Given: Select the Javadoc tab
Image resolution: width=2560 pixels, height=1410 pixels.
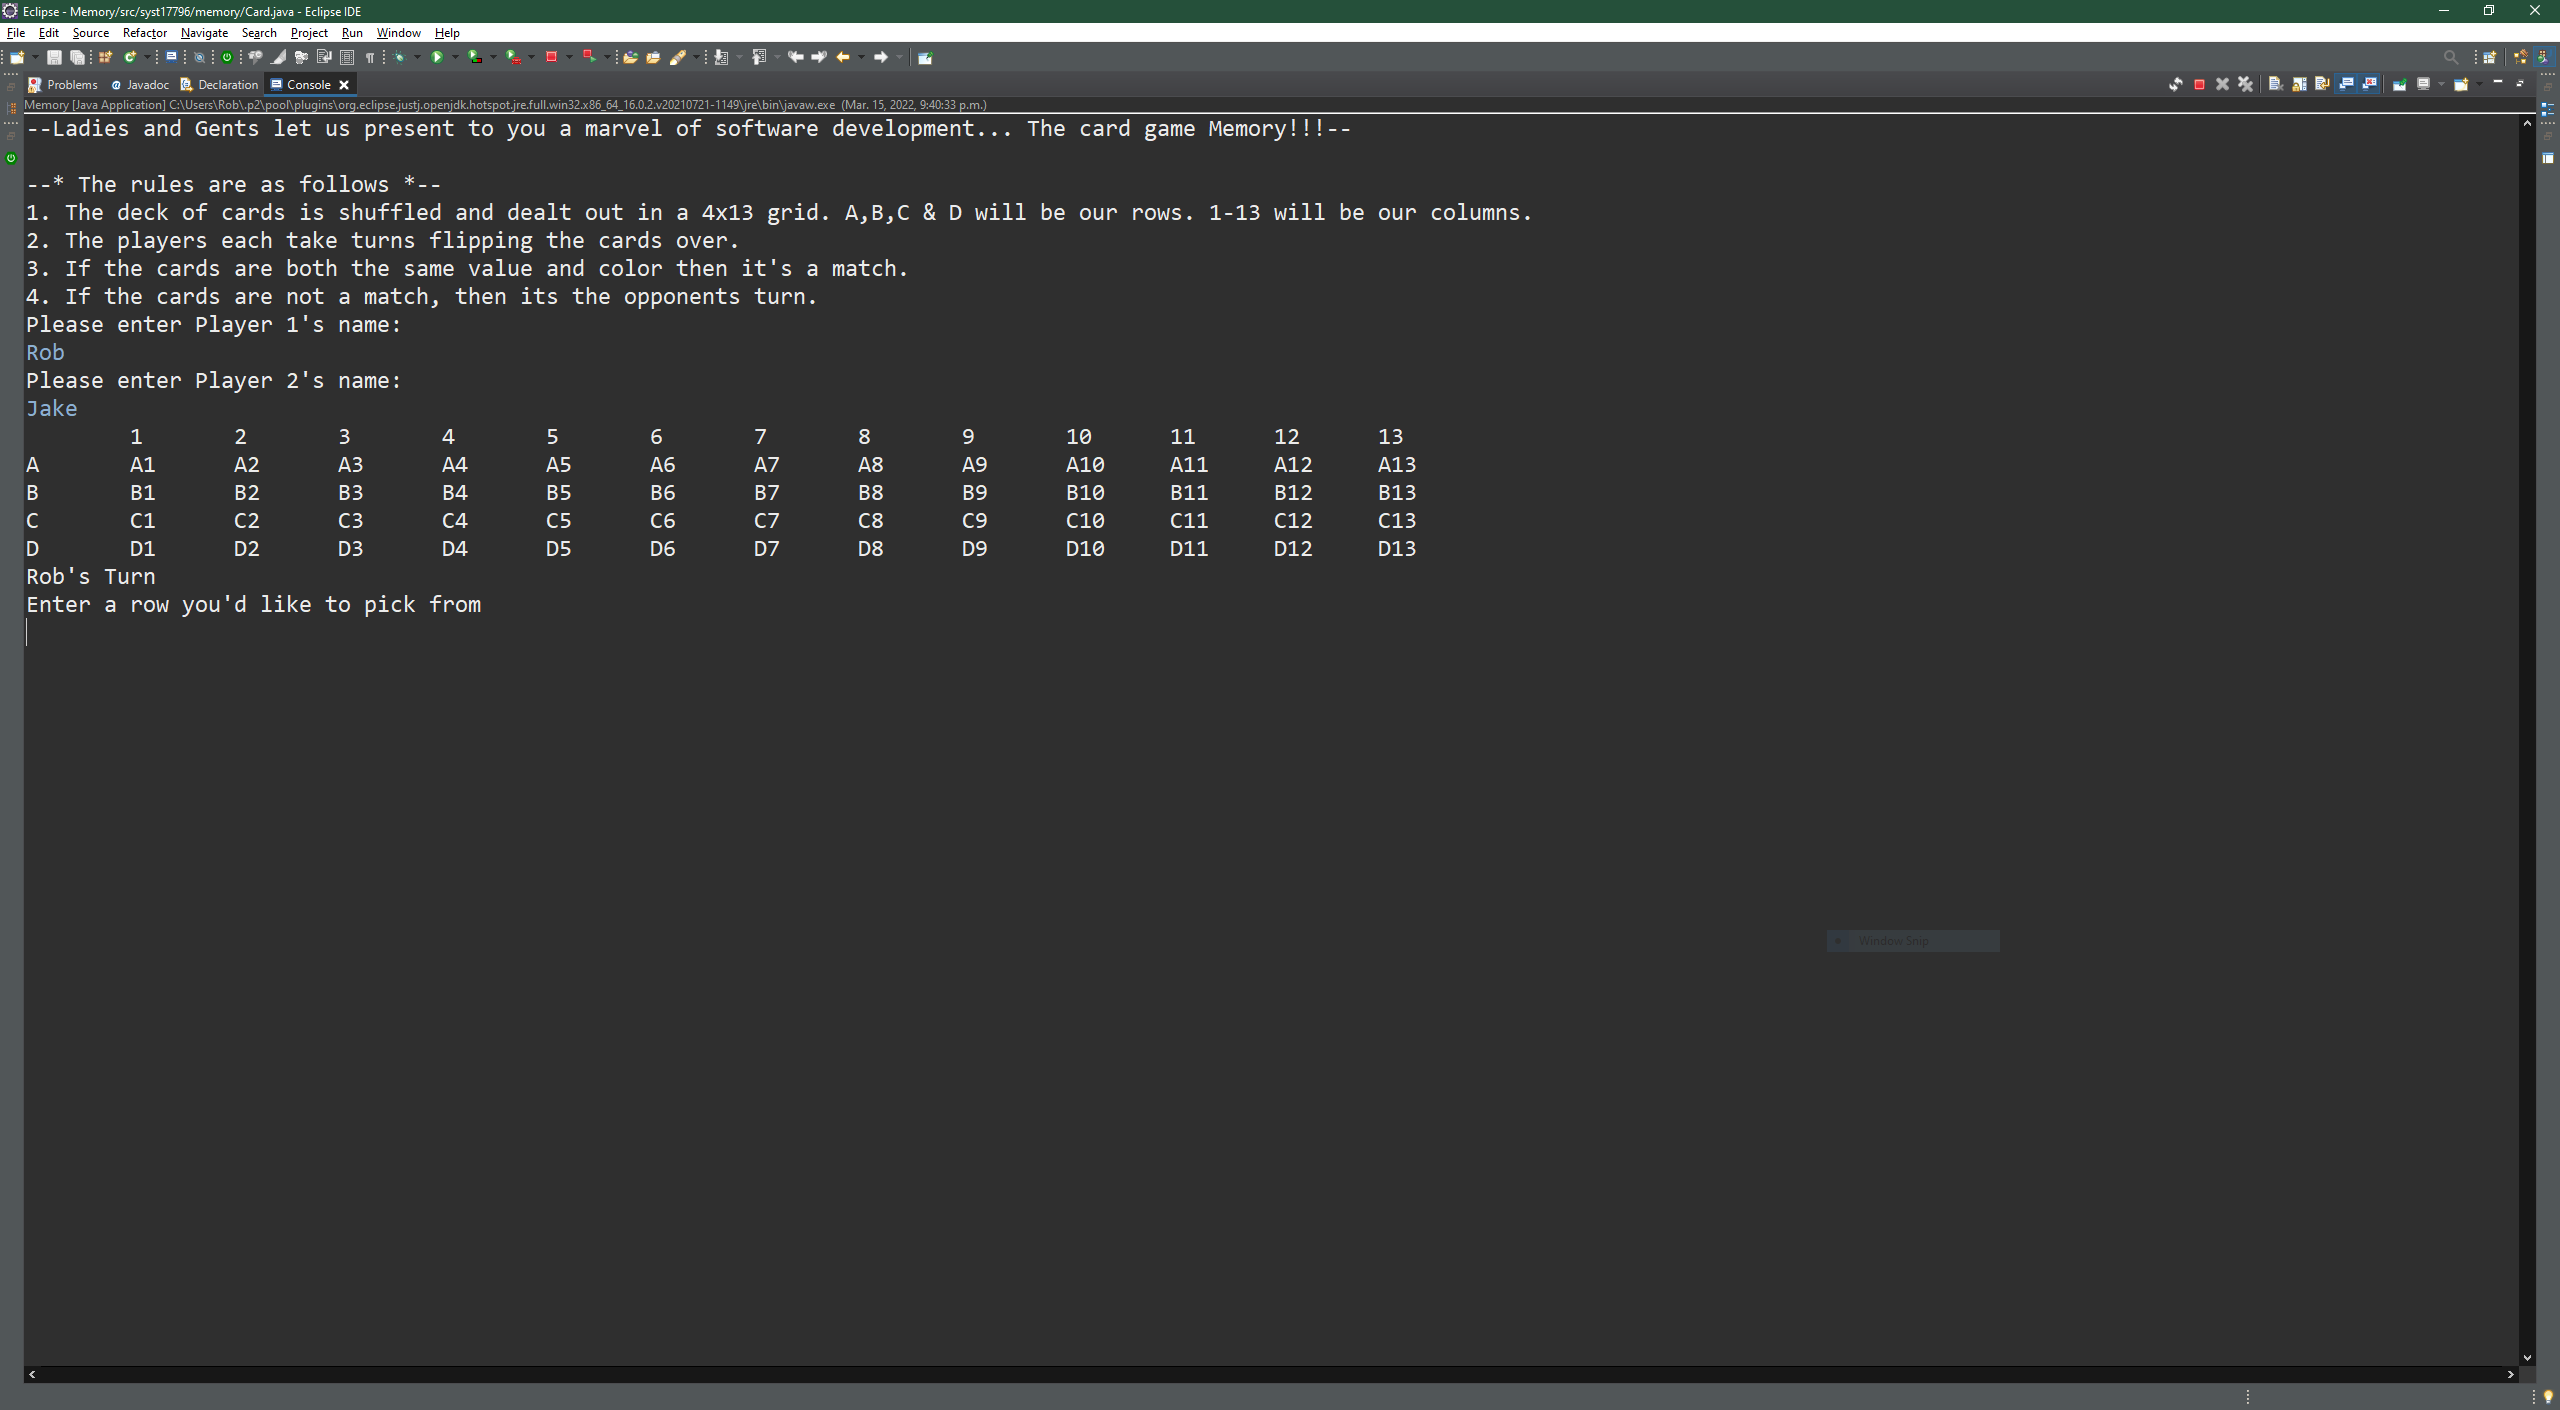Looking at the screenshot, I should pos(146,84).
